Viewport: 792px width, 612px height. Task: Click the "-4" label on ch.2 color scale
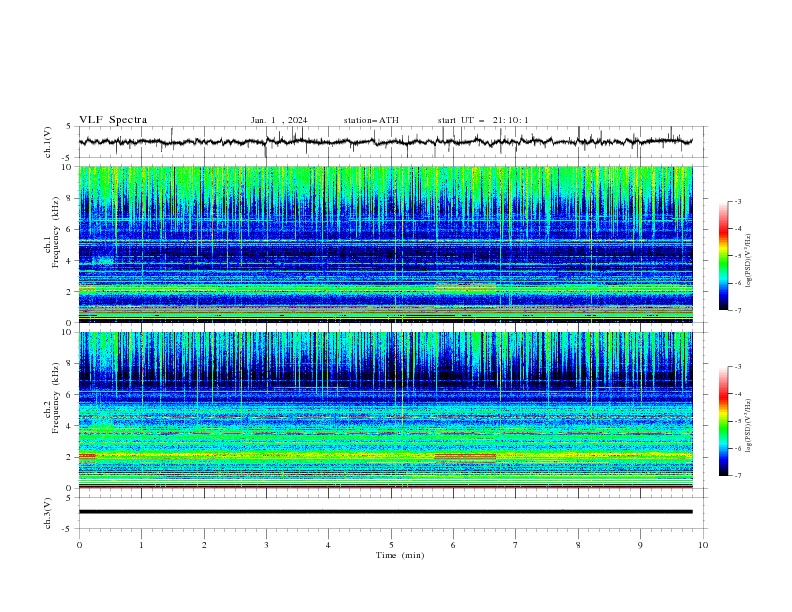[x=737, y=394]
